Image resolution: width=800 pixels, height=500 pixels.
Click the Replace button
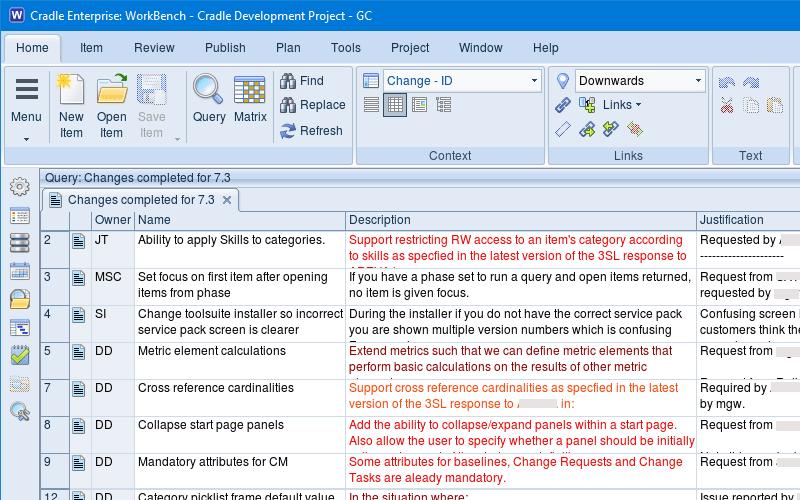312,105
